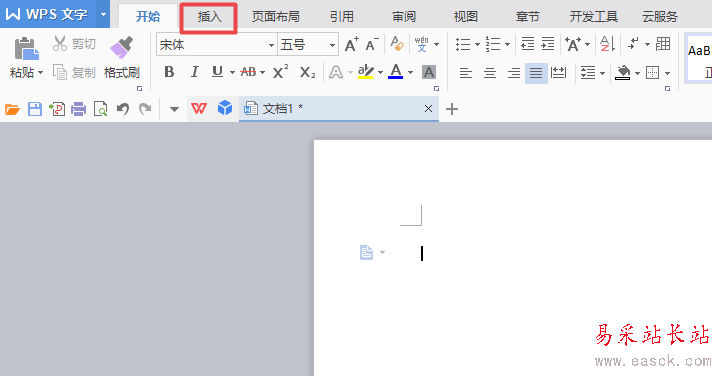Expand the font color dropdown arrow

[410, 72]
